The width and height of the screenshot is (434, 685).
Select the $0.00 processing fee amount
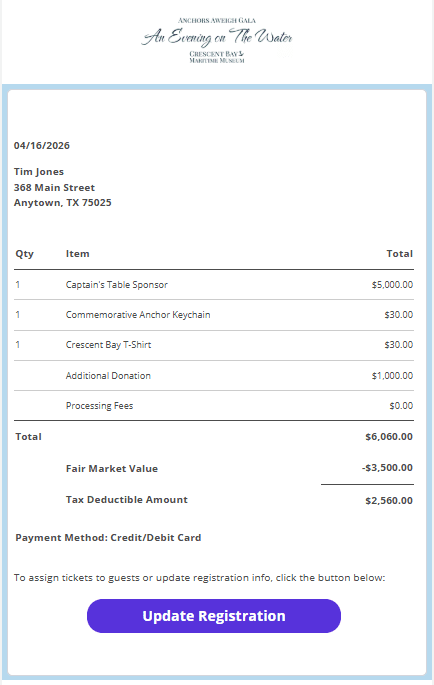pos(401,406)
